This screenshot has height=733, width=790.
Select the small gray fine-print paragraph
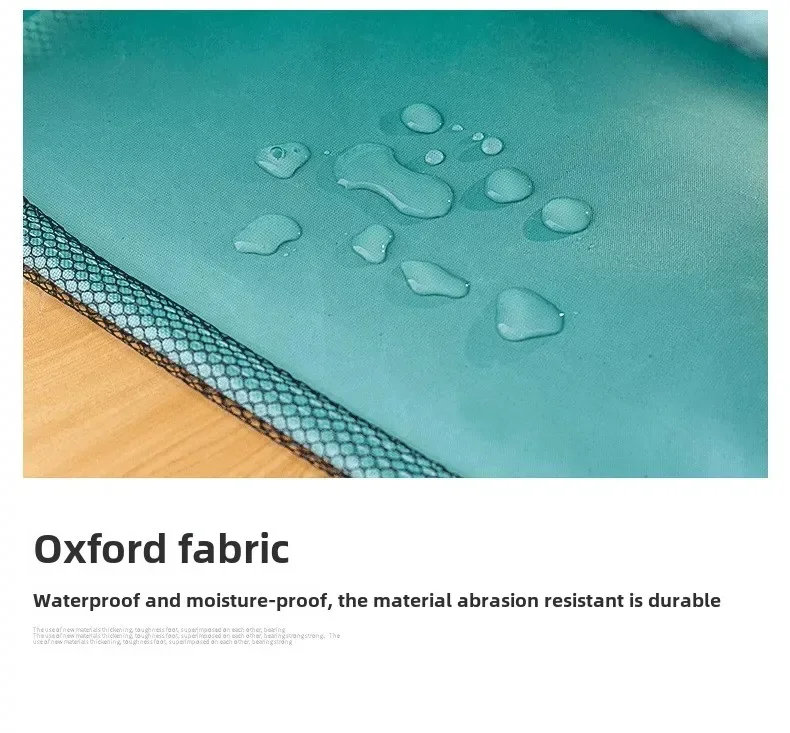(x=186, y=636)
